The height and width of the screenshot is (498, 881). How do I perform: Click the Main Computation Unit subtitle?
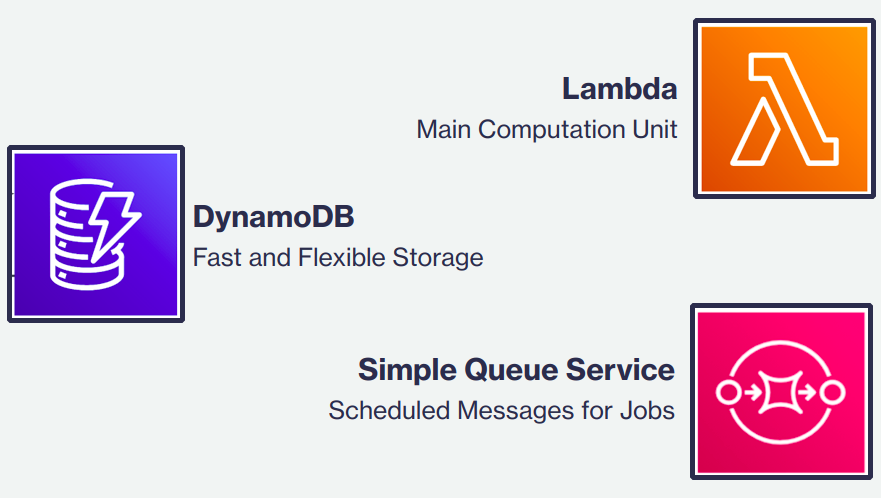pos(547,129)
